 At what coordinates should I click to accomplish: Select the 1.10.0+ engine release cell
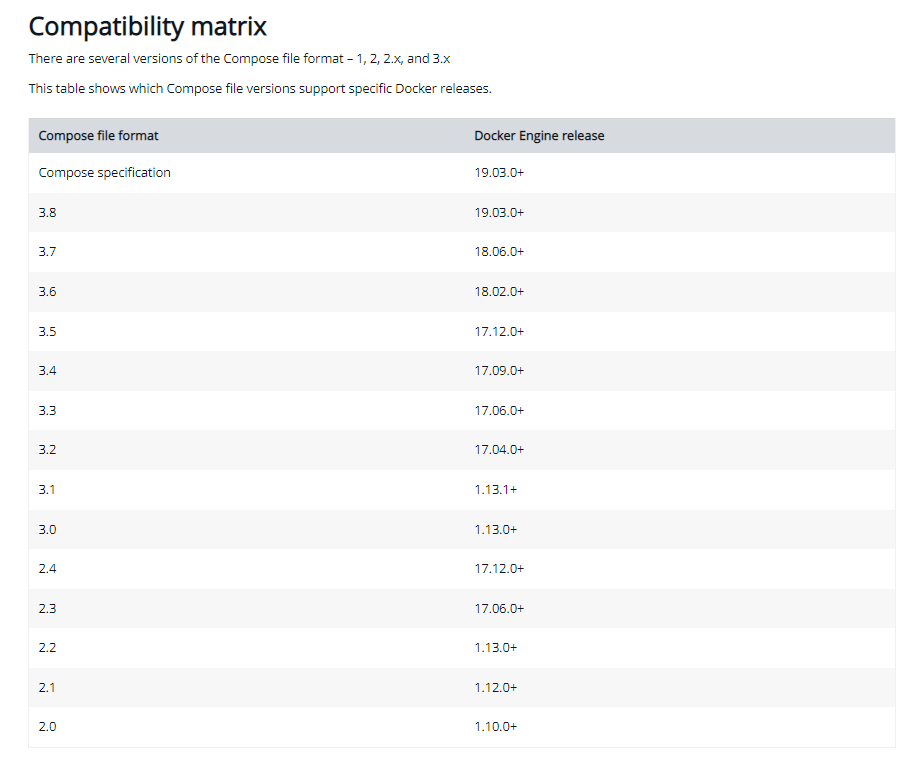coord(495,727)
